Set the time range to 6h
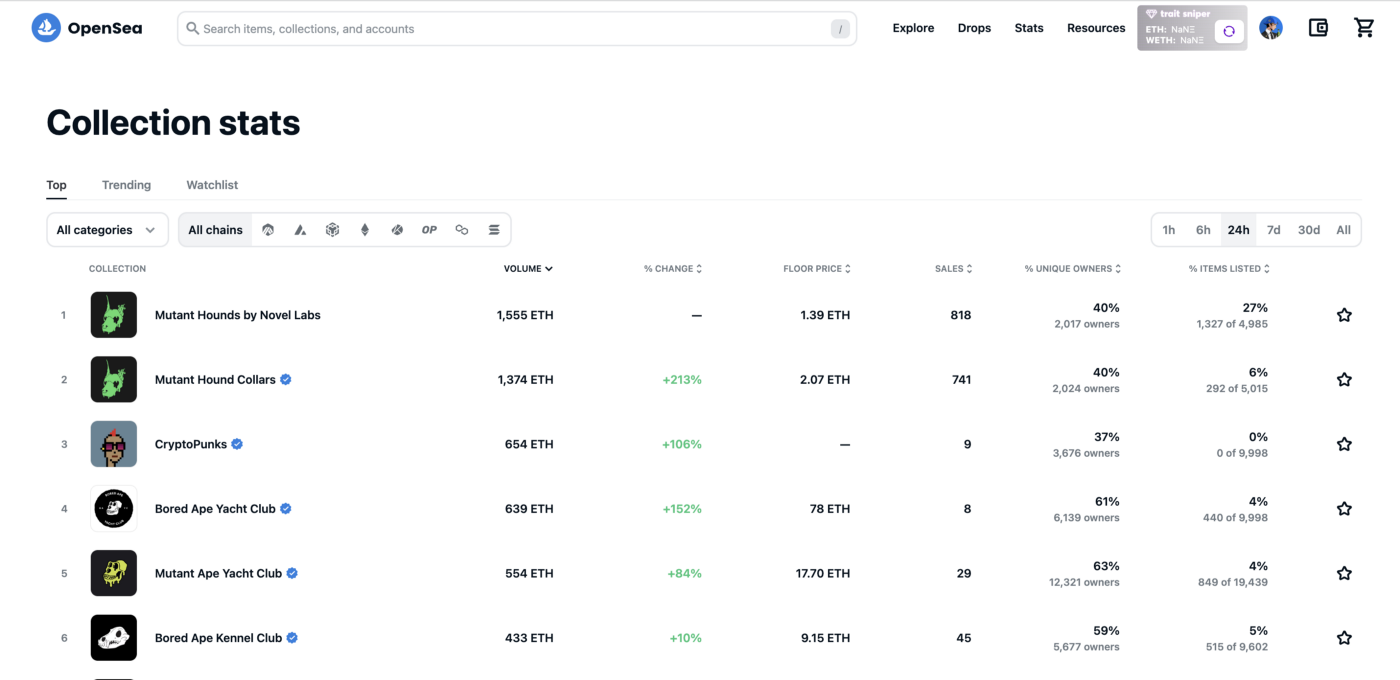Screen dimensions: 1400x680 (x=1203, y=230)
